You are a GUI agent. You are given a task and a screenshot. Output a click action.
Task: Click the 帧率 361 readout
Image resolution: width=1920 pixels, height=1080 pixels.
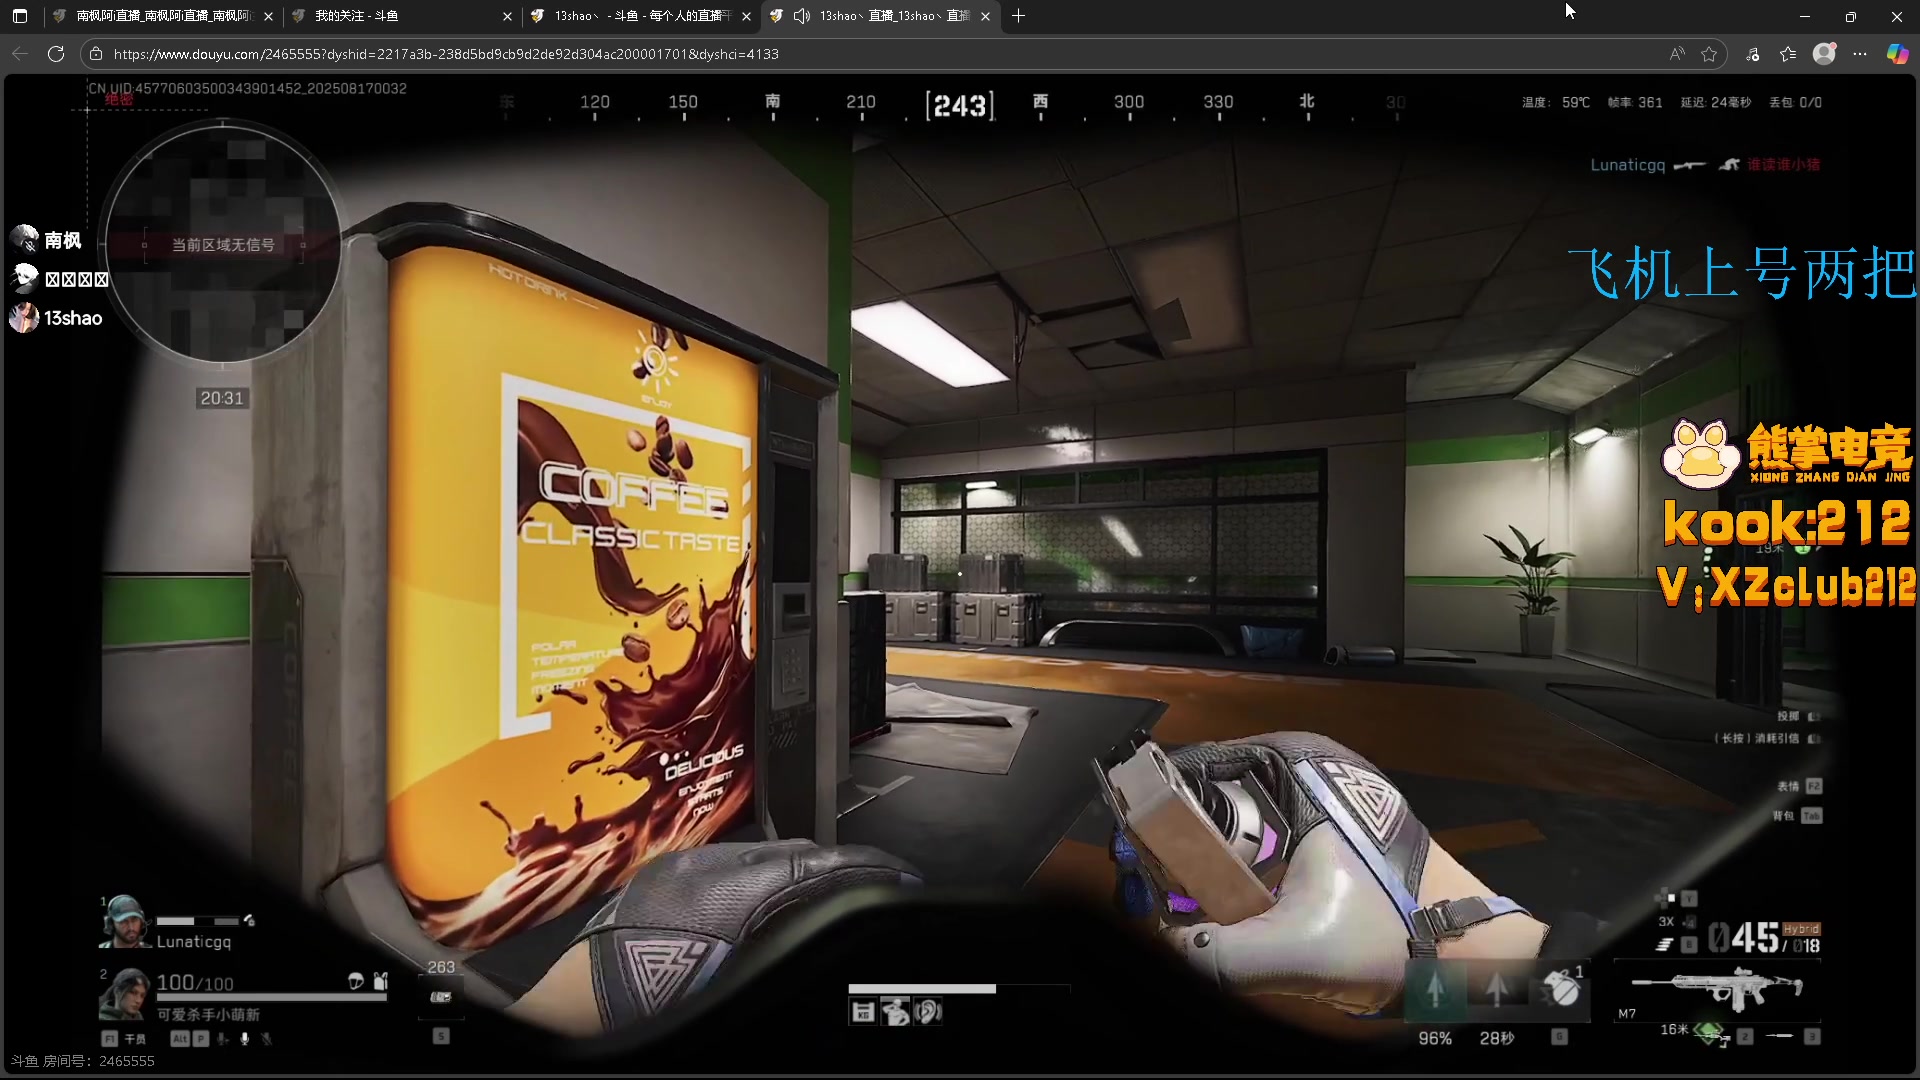[1635, 102]
